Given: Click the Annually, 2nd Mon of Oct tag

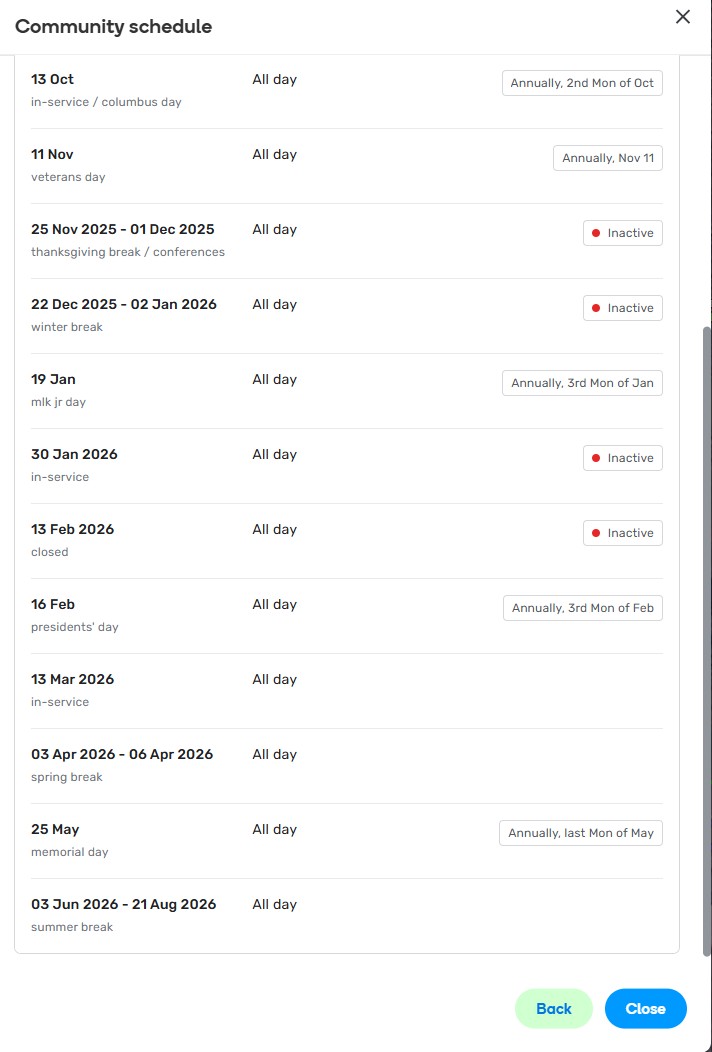Looking at the screenshot, I should click(x=582, y=83).
